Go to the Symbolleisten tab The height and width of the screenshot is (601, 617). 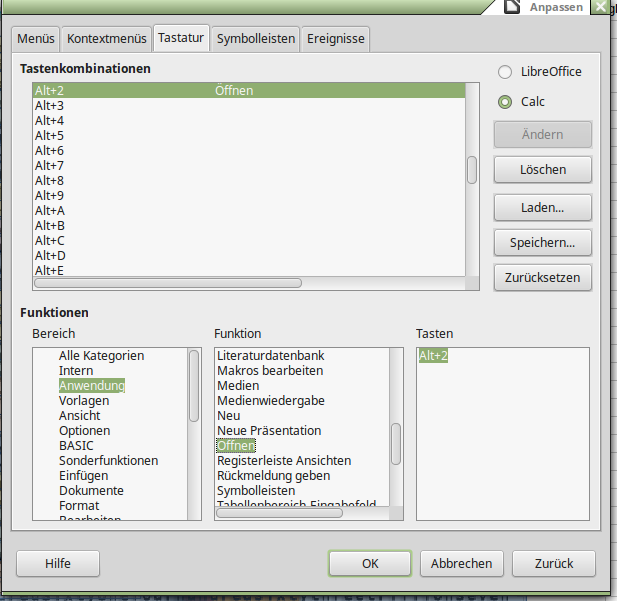click(256, 39)
